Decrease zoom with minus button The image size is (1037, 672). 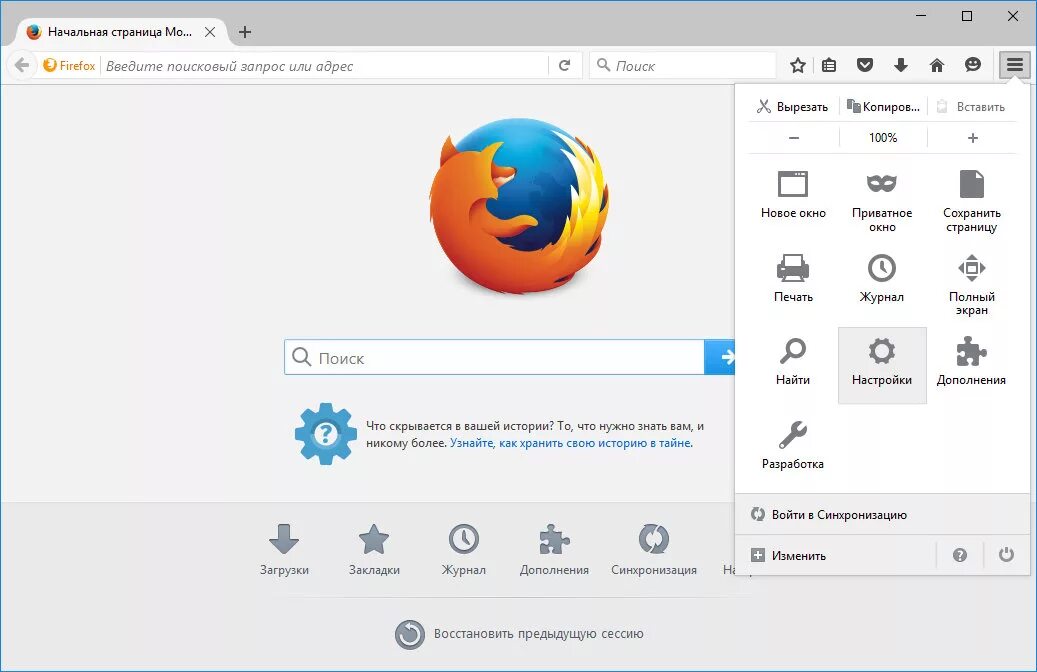794,138
